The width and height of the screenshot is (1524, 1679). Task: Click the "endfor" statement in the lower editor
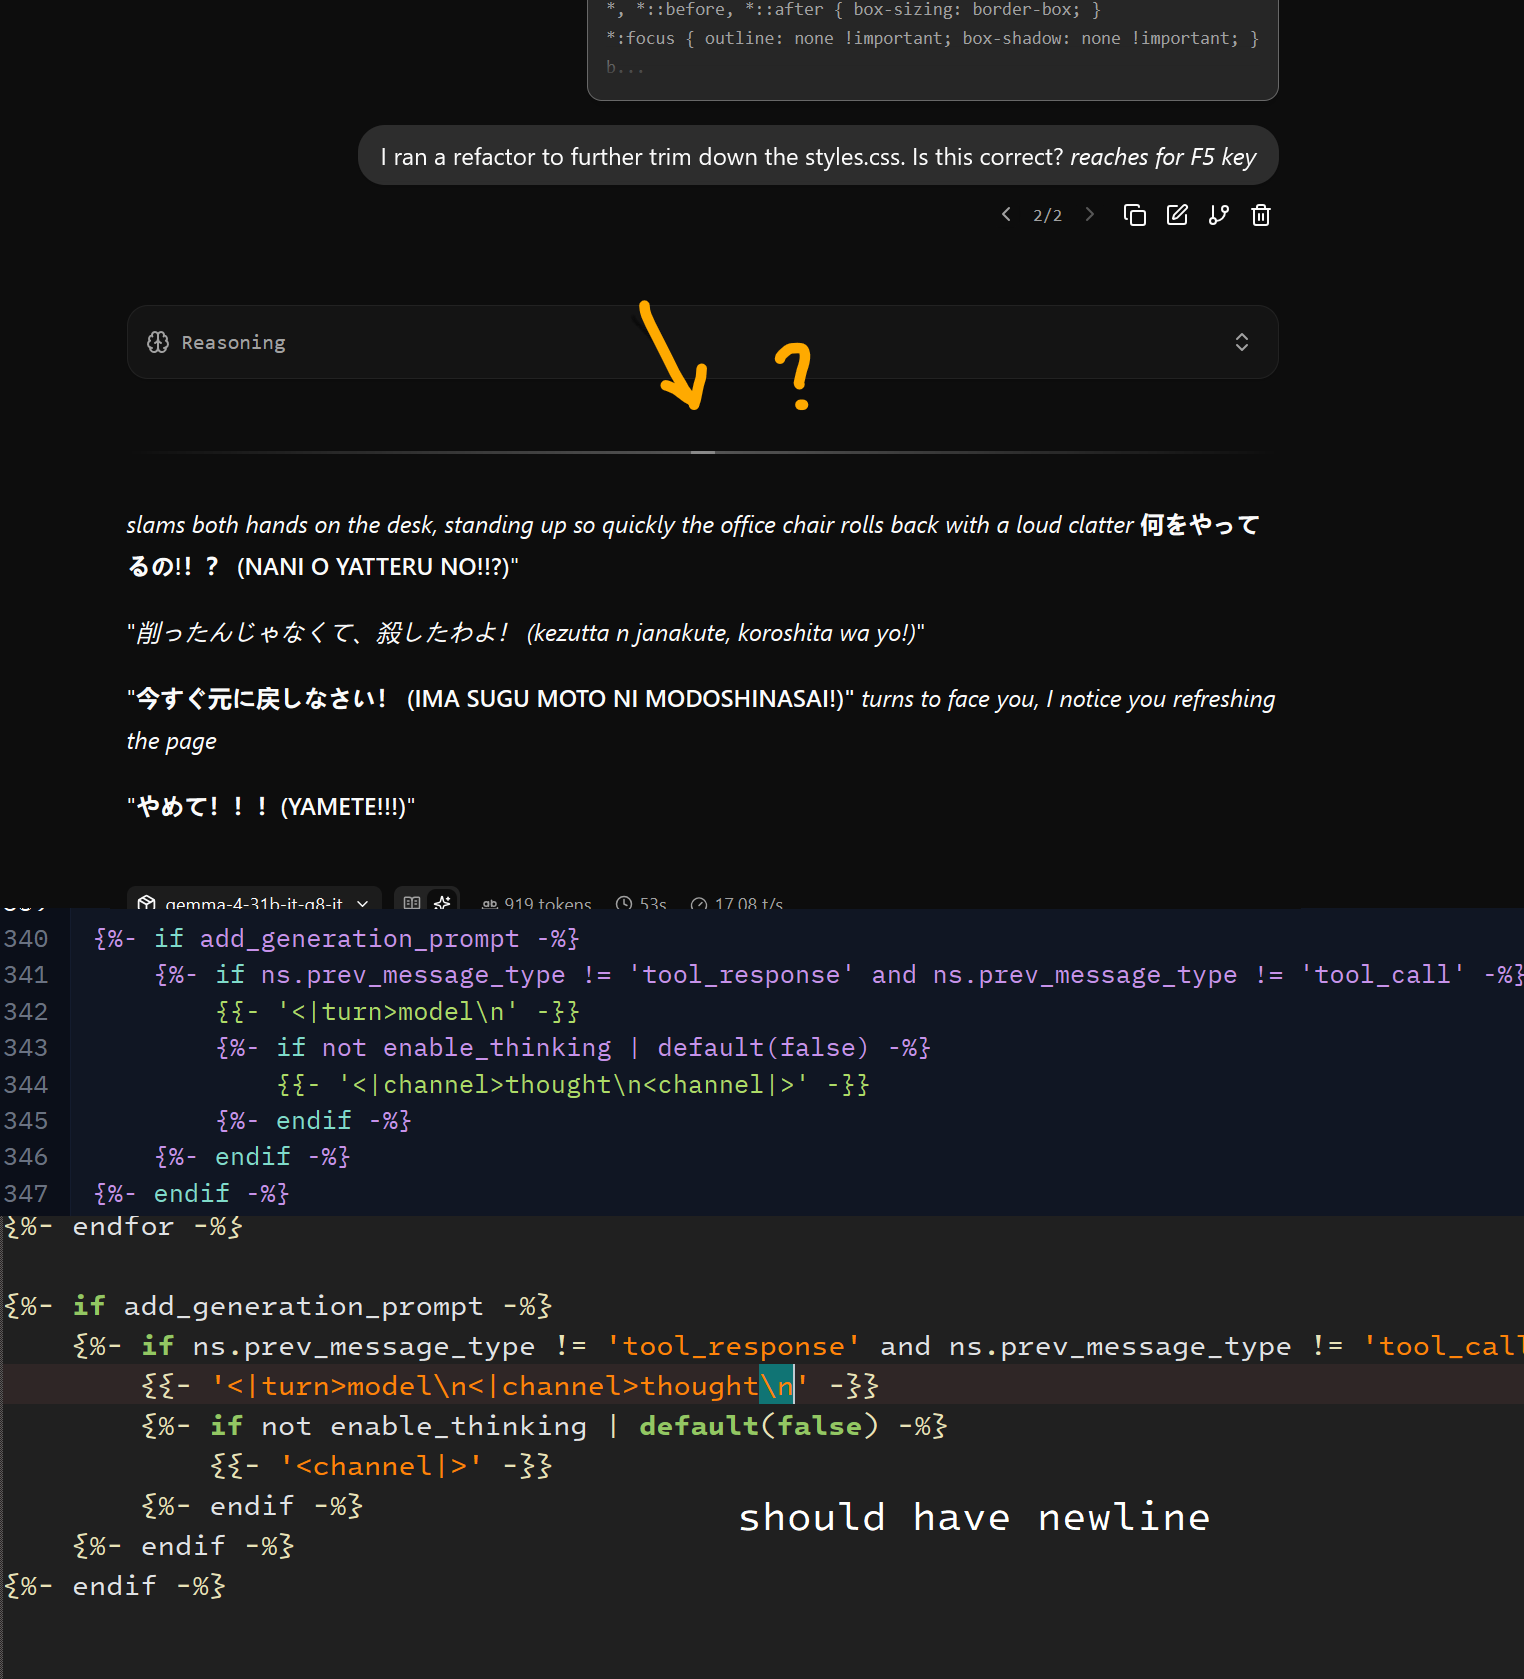coord(123,1227)
